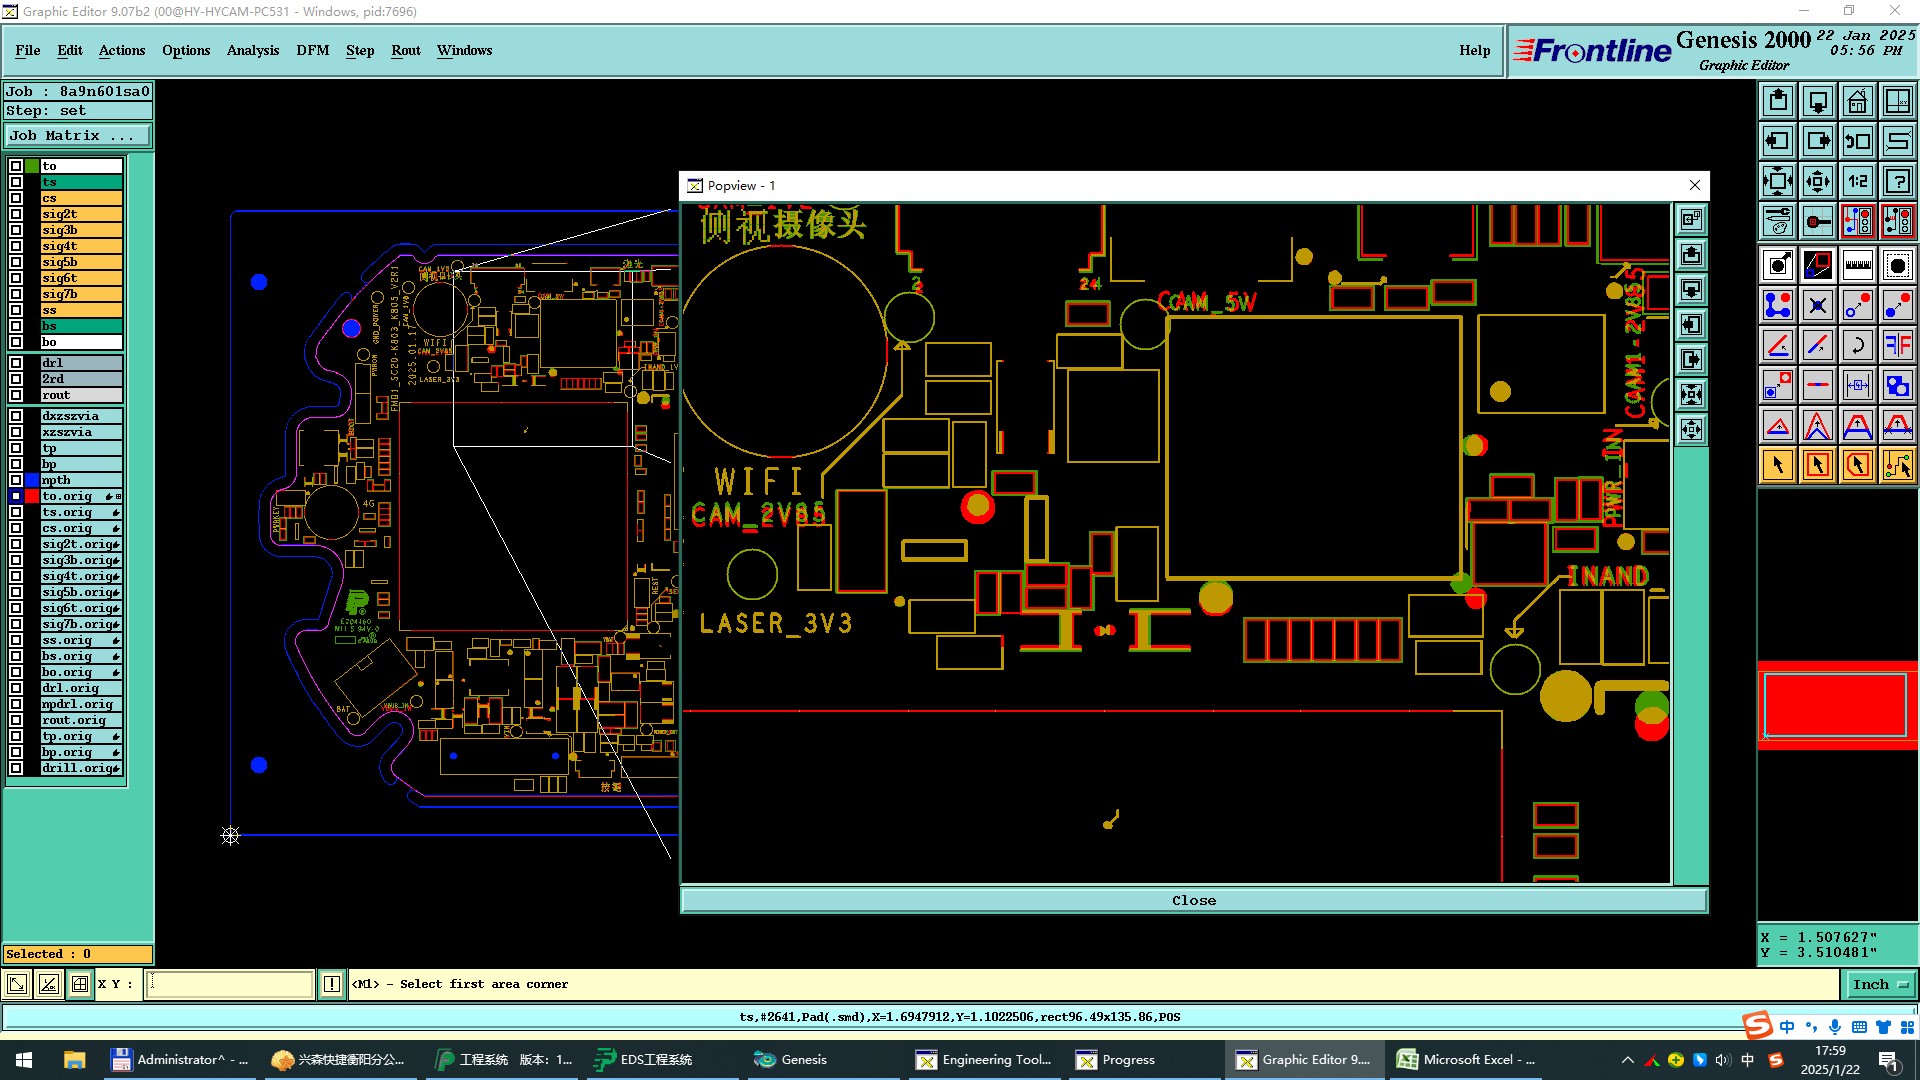Click the delete feature X icon
Viewport: 1920px width, 1080px height.
click(1817, 305)
